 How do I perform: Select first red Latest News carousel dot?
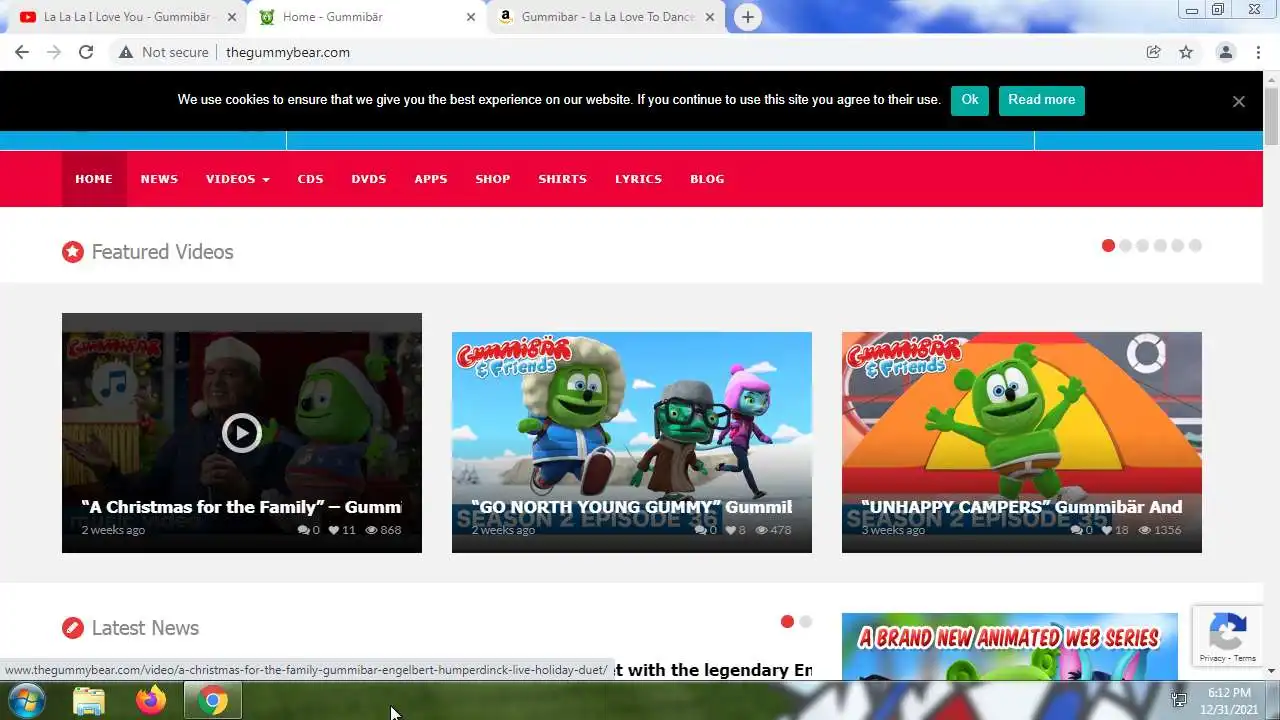click(787, 621)
